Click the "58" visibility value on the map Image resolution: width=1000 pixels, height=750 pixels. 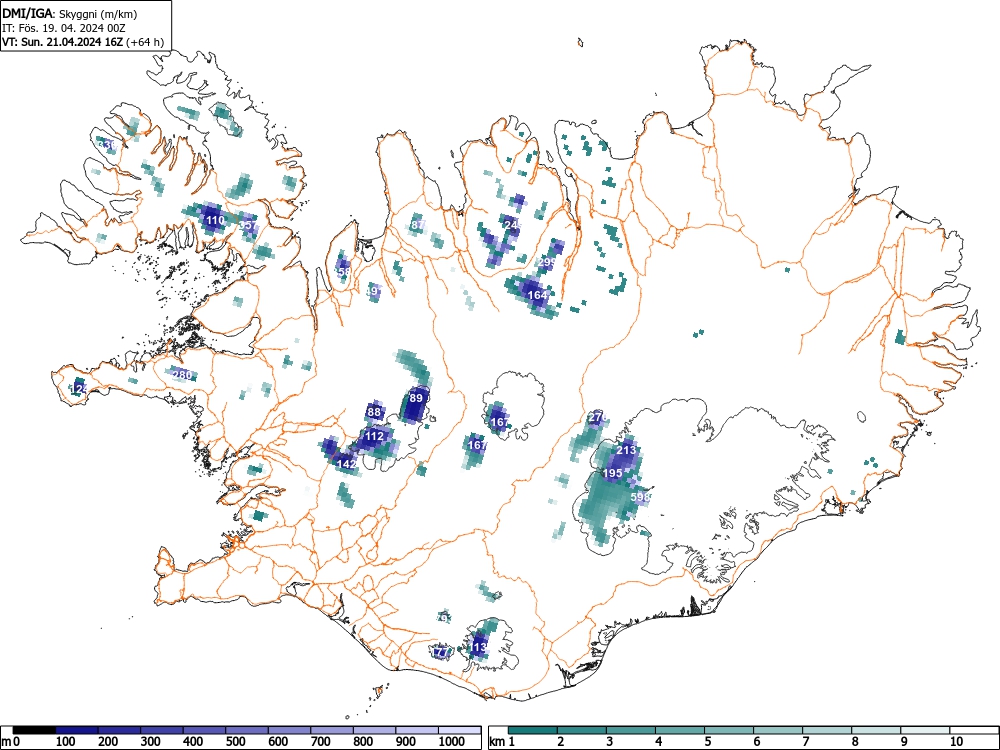345,271
